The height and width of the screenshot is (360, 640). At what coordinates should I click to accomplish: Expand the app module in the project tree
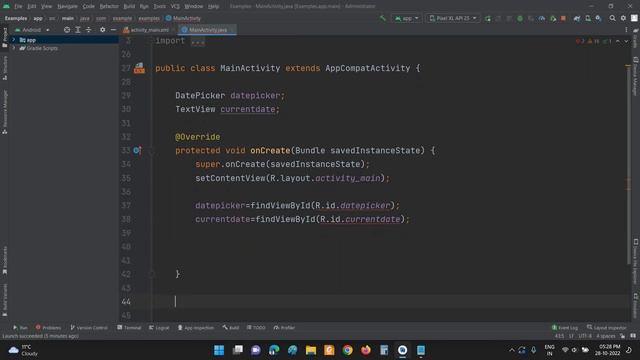[13, 40]
